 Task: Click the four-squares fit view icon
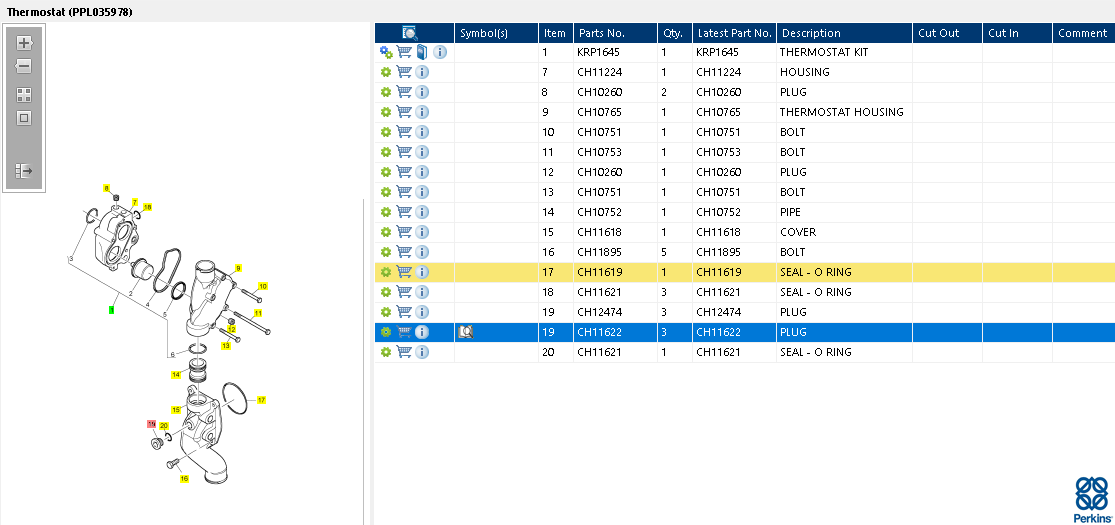click(24, 95)
